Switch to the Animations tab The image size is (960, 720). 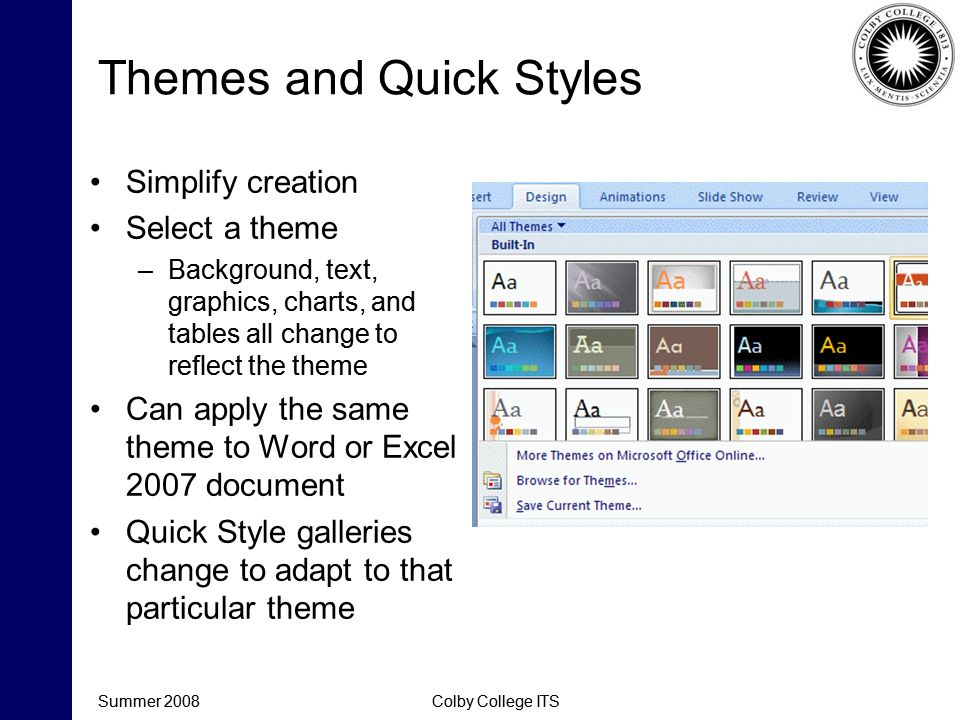[632, 197]
